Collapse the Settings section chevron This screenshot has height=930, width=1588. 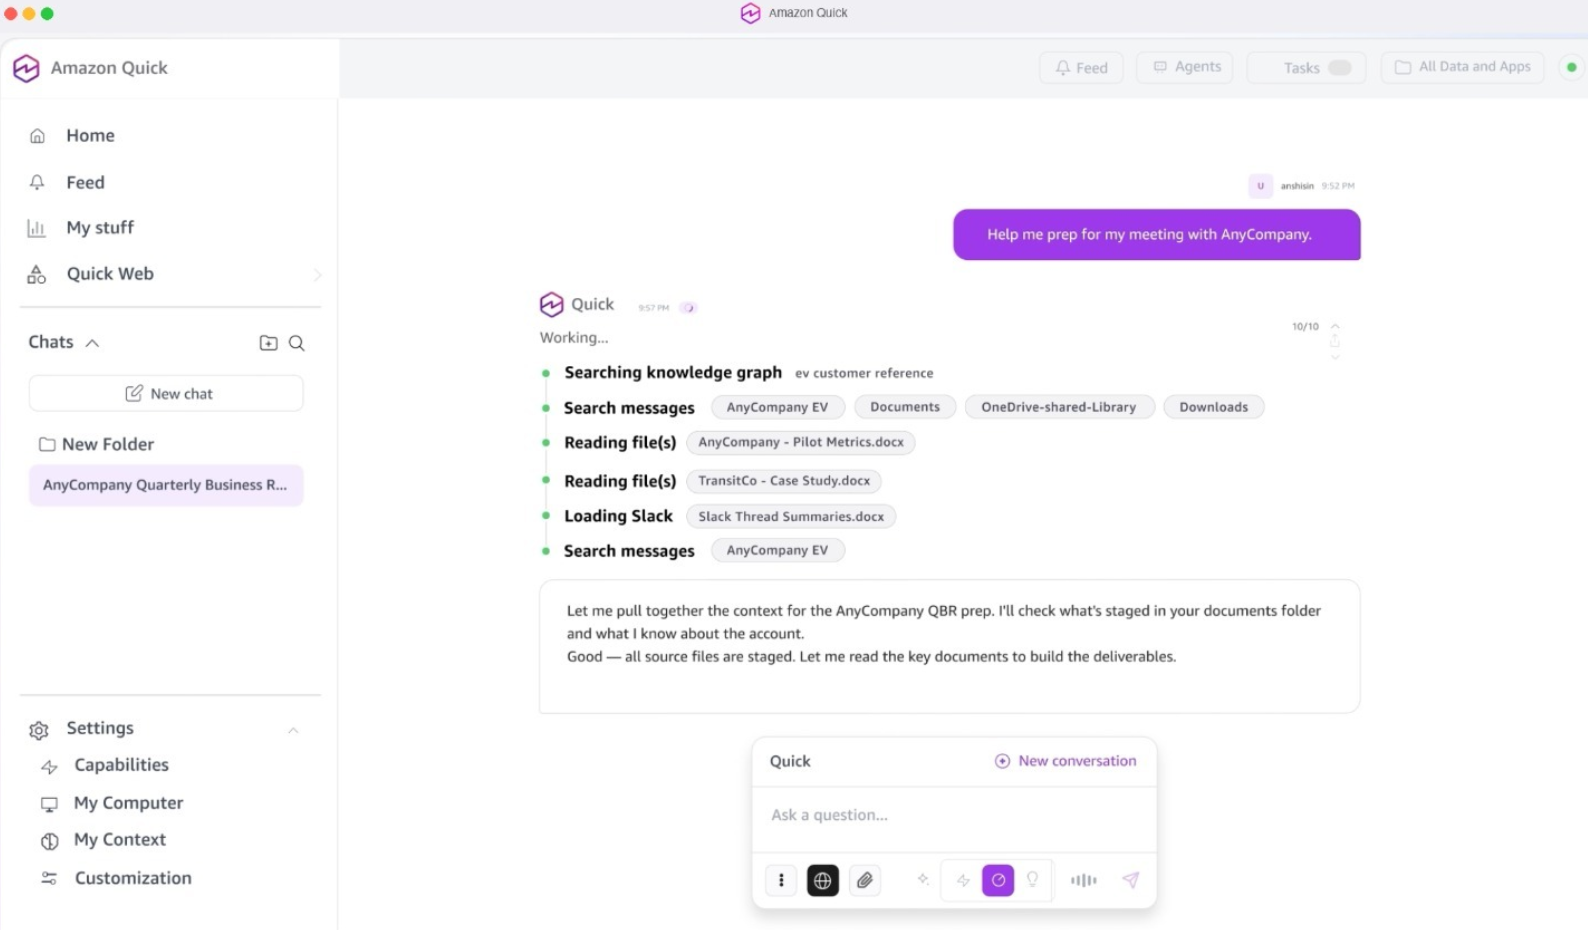[x=293, y=730]
